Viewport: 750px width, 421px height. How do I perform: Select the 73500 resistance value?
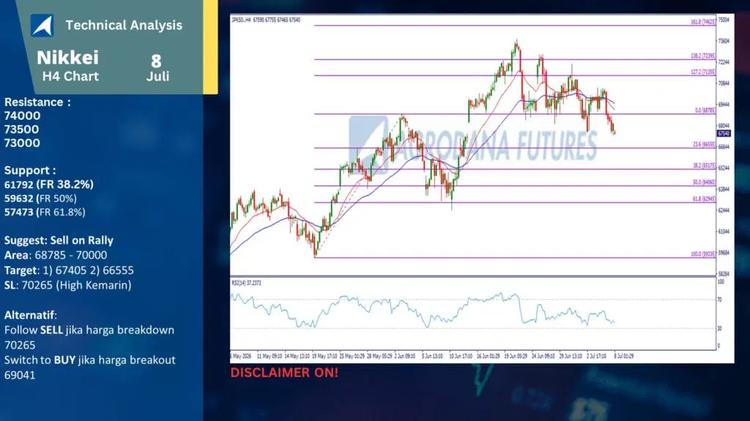click(22, 129)
